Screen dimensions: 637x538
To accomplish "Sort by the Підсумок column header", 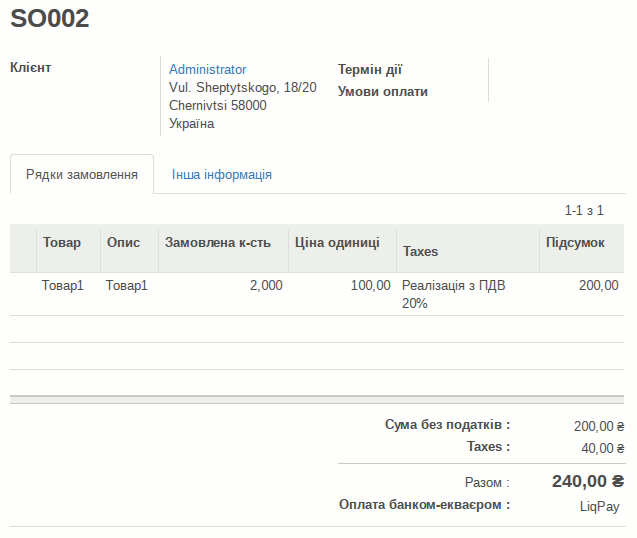I will point(575,243).
